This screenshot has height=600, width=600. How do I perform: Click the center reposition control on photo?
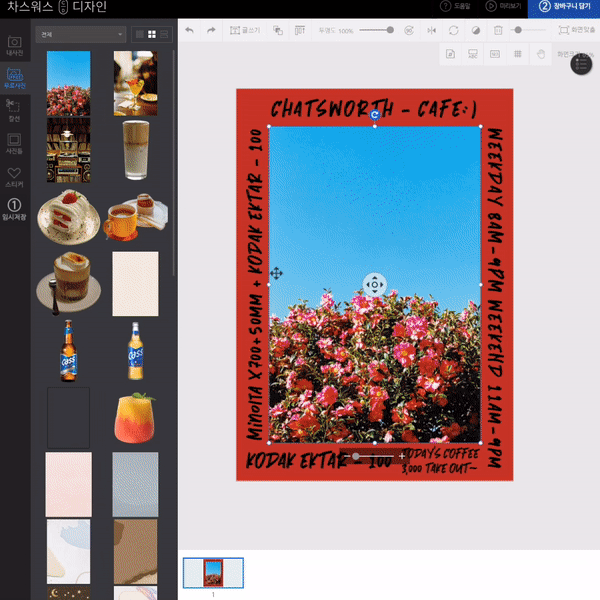pos(375,285)
